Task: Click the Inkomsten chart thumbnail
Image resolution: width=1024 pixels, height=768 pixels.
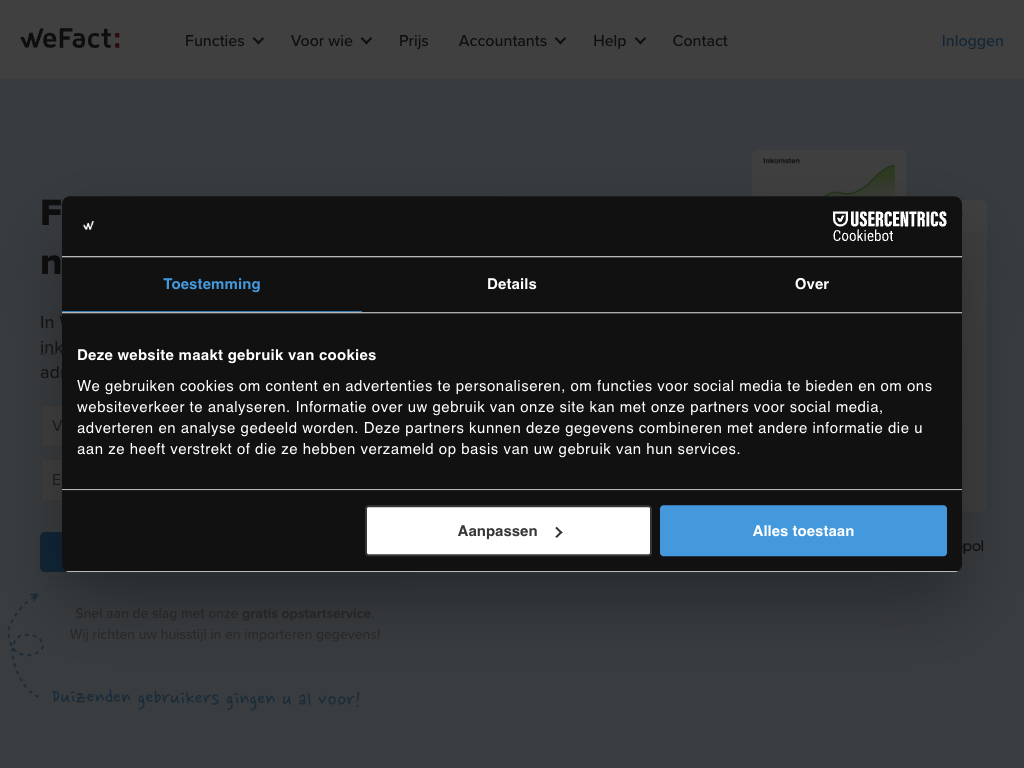Action: pos(829,174)
